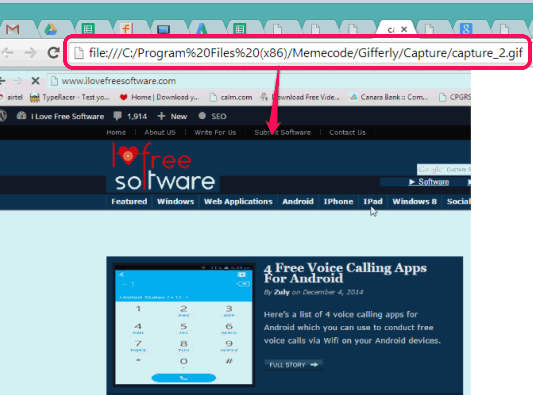Open the Contact Us link
This screenshot has width=533, height=395.
pos(347,133)
